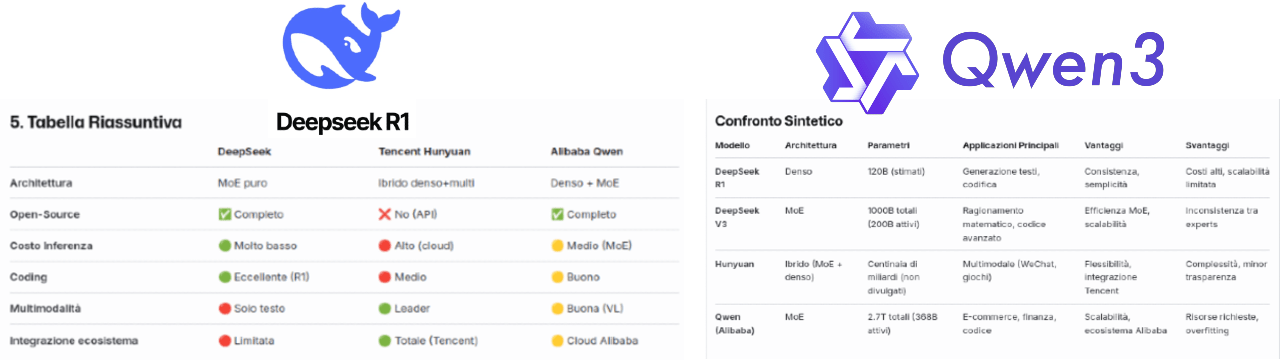Click the green checkmark in Alibaba Qwen Open-Source
This screenshot has height=360, width=1280.
pos(557,214)
